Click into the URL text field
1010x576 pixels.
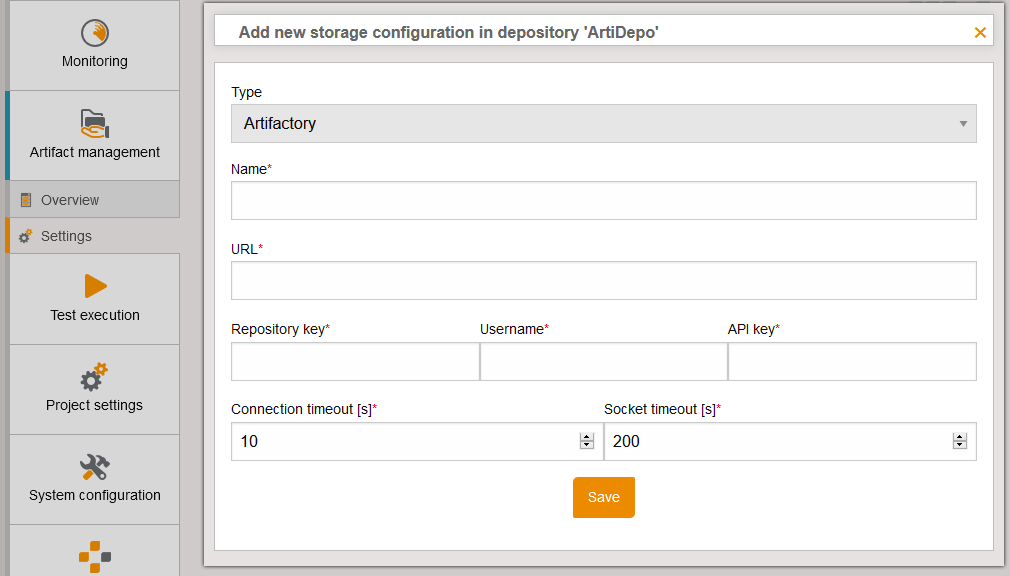(603, 281)
